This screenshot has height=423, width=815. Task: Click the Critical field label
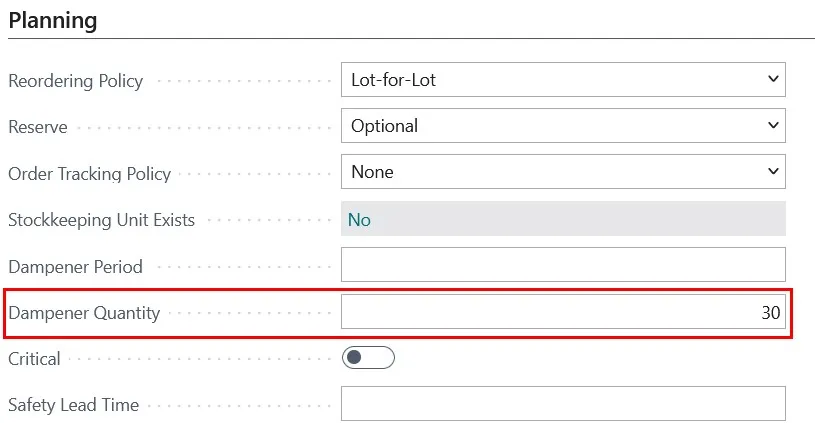click(x=34, y=359)
